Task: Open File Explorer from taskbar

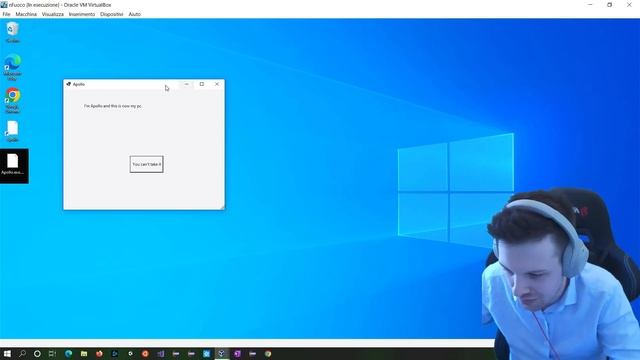Action: (84, 353)
